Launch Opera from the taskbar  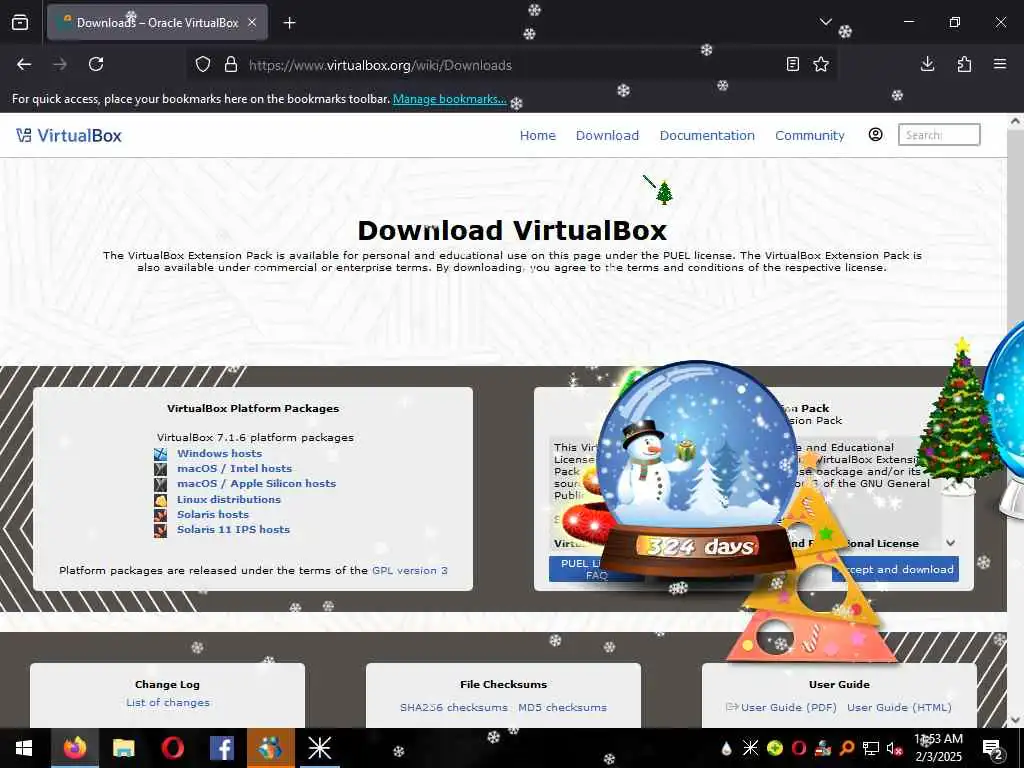(x=172, y=748)
